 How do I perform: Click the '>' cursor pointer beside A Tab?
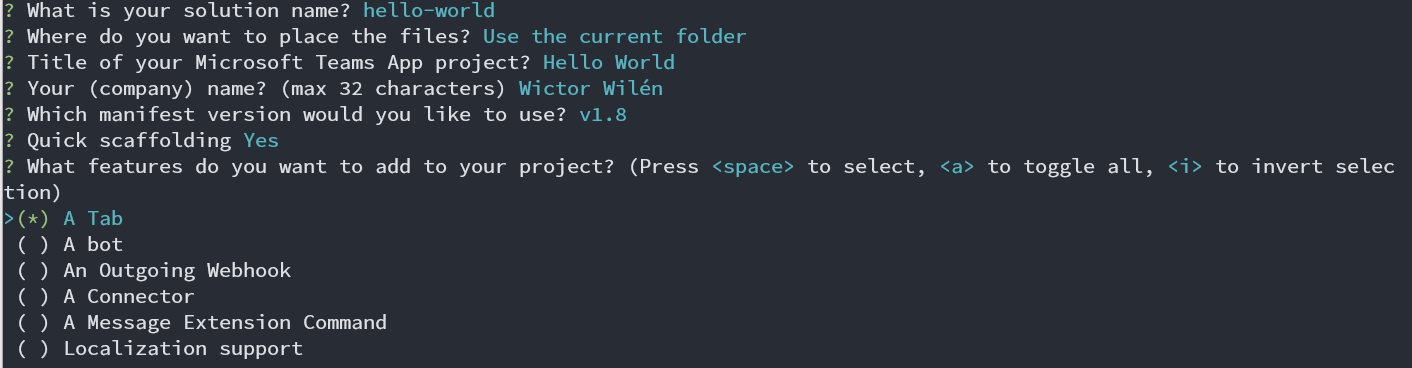(x=8, y=218)
